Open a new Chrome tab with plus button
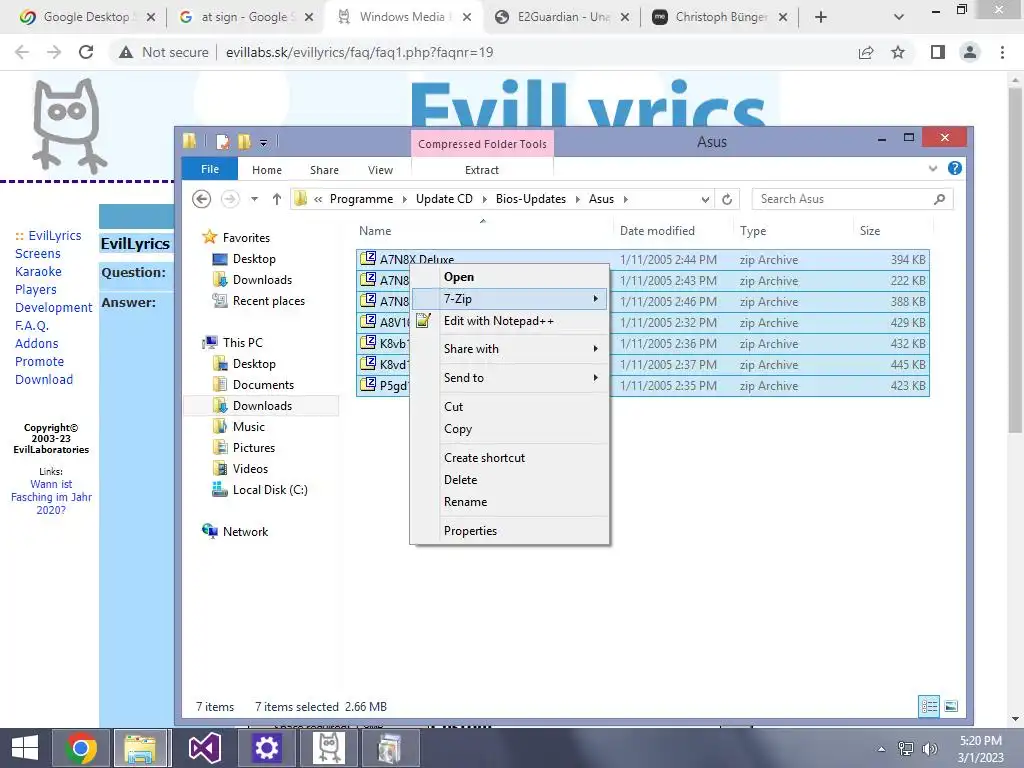This screenshot has width=1024, height=768. point(821,17)
